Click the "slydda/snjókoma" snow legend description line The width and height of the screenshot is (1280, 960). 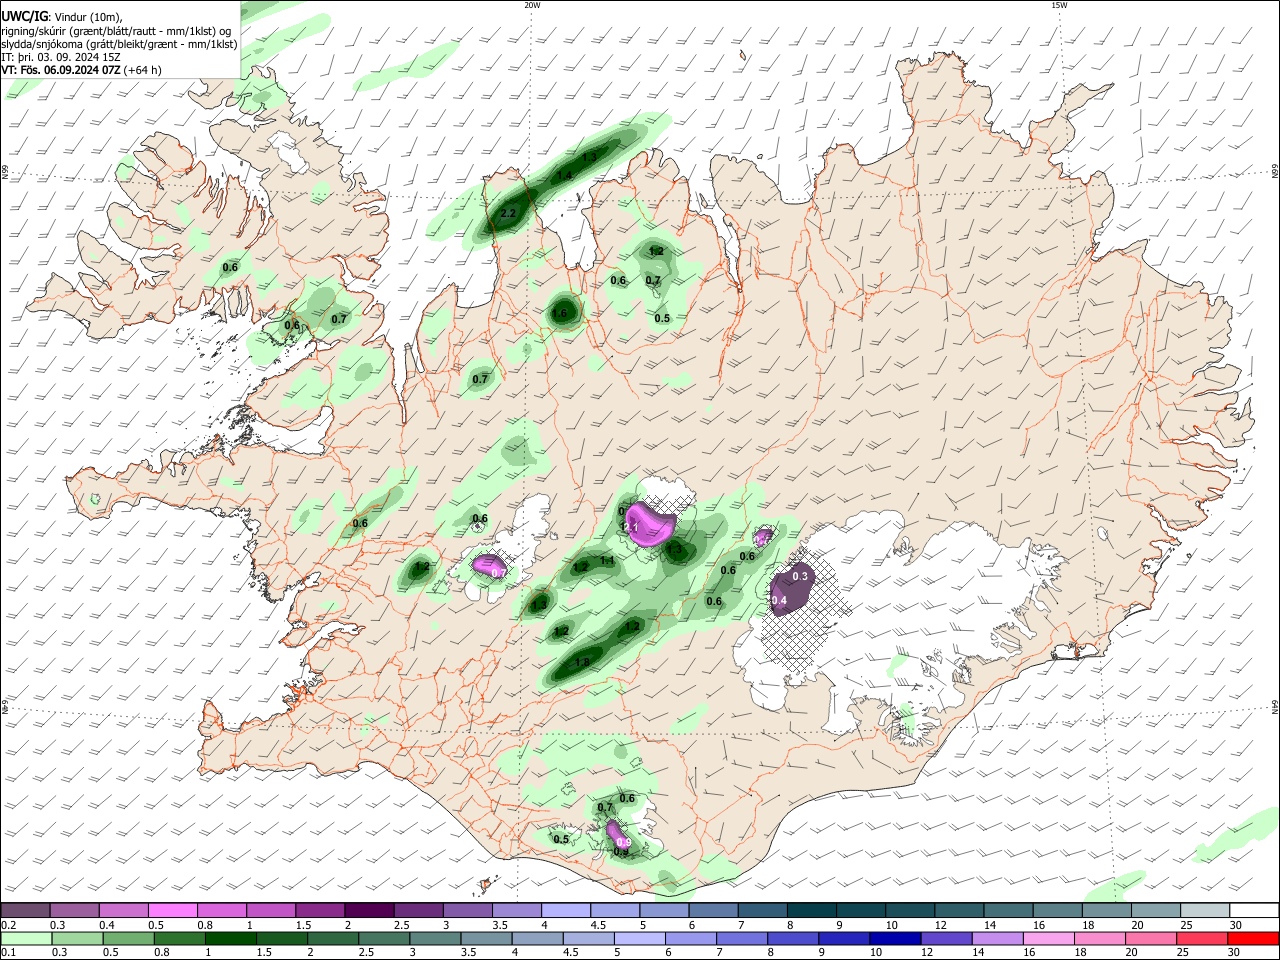point(120,44)
